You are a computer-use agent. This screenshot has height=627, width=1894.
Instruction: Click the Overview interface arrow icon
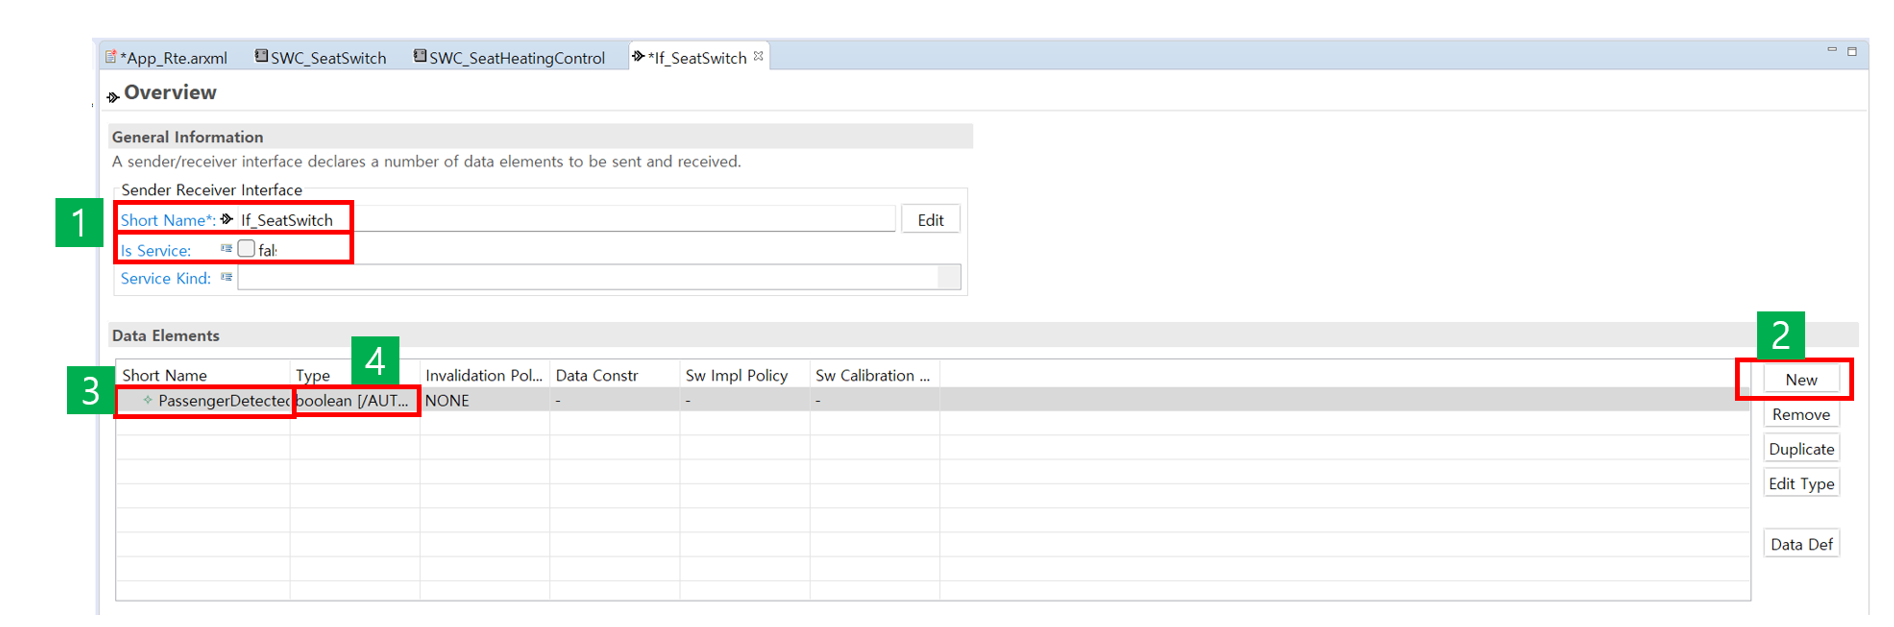point(113,96)
